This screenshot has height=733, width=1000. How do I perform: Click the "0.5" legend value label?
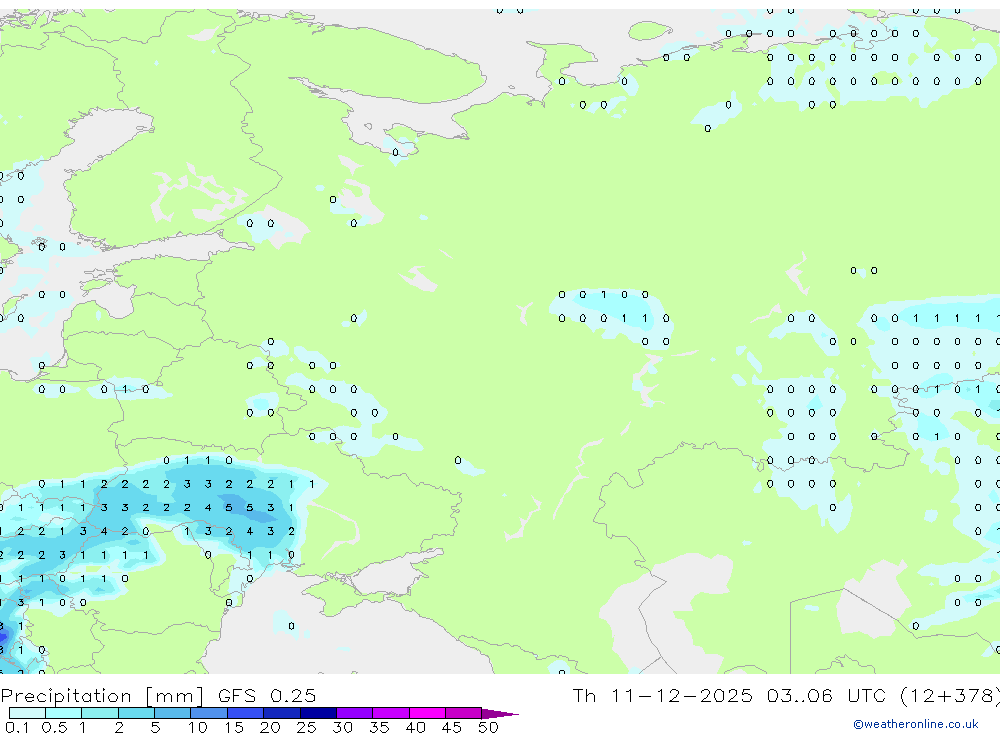[54, 727]
